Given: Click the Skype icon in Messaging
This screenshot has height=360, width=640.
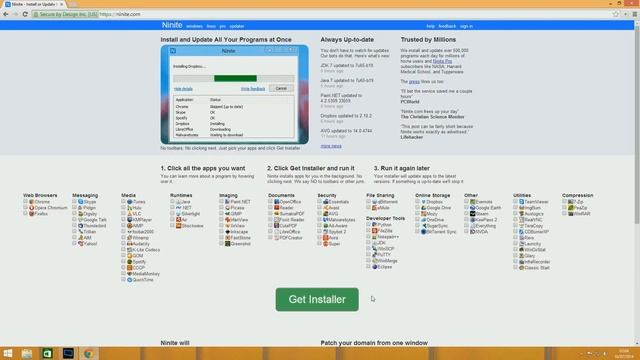Looking at the screenshot, I should pos(80,202).
